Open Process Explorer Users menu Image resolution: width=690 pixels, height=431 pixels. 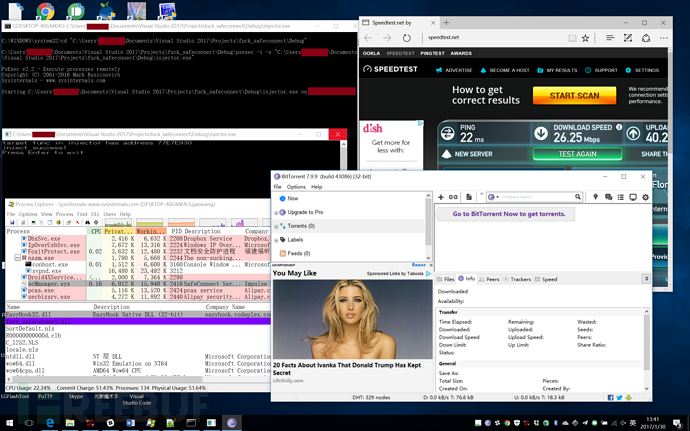(110, 214)
